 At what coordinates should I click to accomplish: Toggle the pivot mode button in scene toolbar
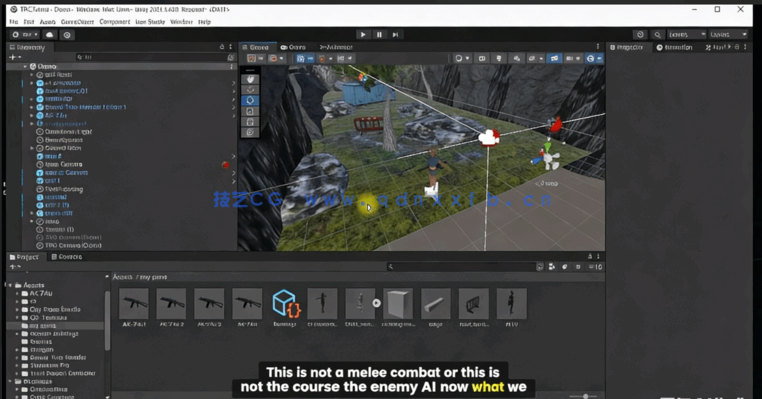(256, 58)
